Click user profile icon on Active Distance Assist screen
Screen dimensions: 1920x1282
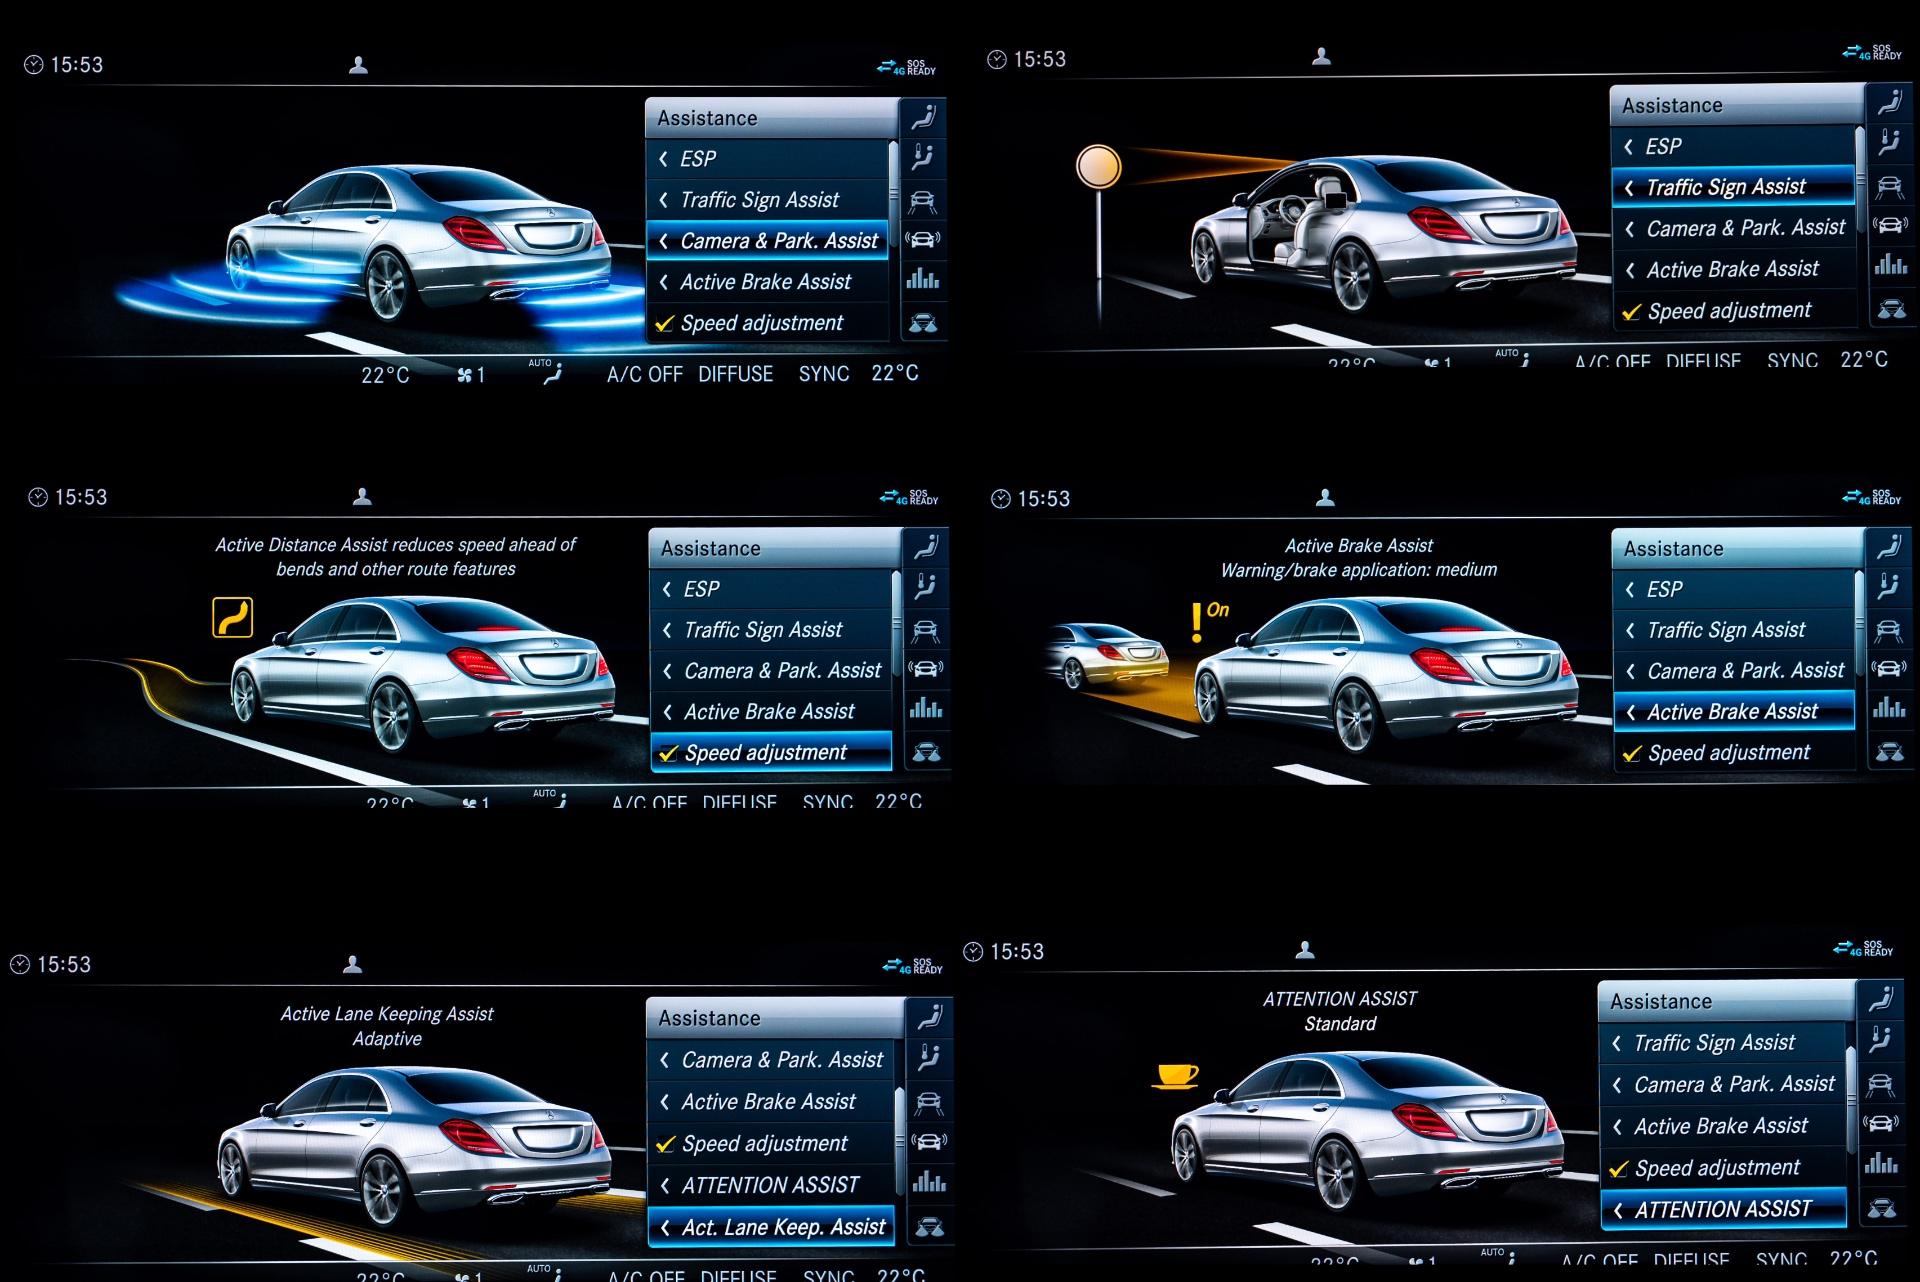click(363, 496)
